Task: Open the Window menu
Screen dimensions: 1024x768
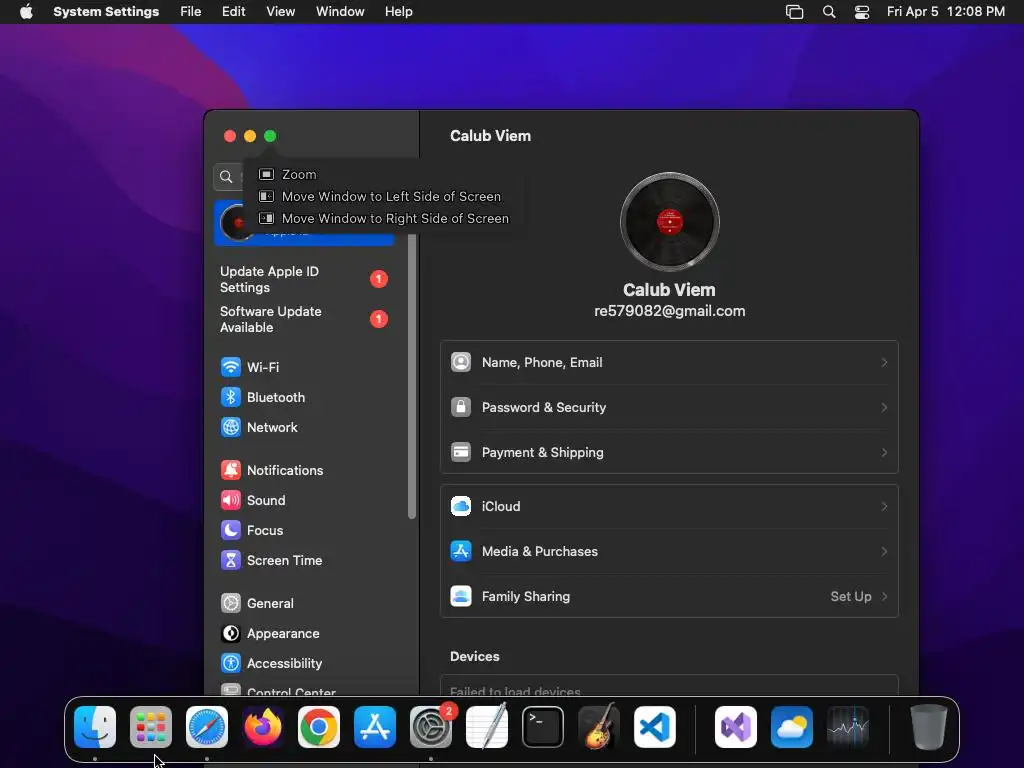Action: 340,12
